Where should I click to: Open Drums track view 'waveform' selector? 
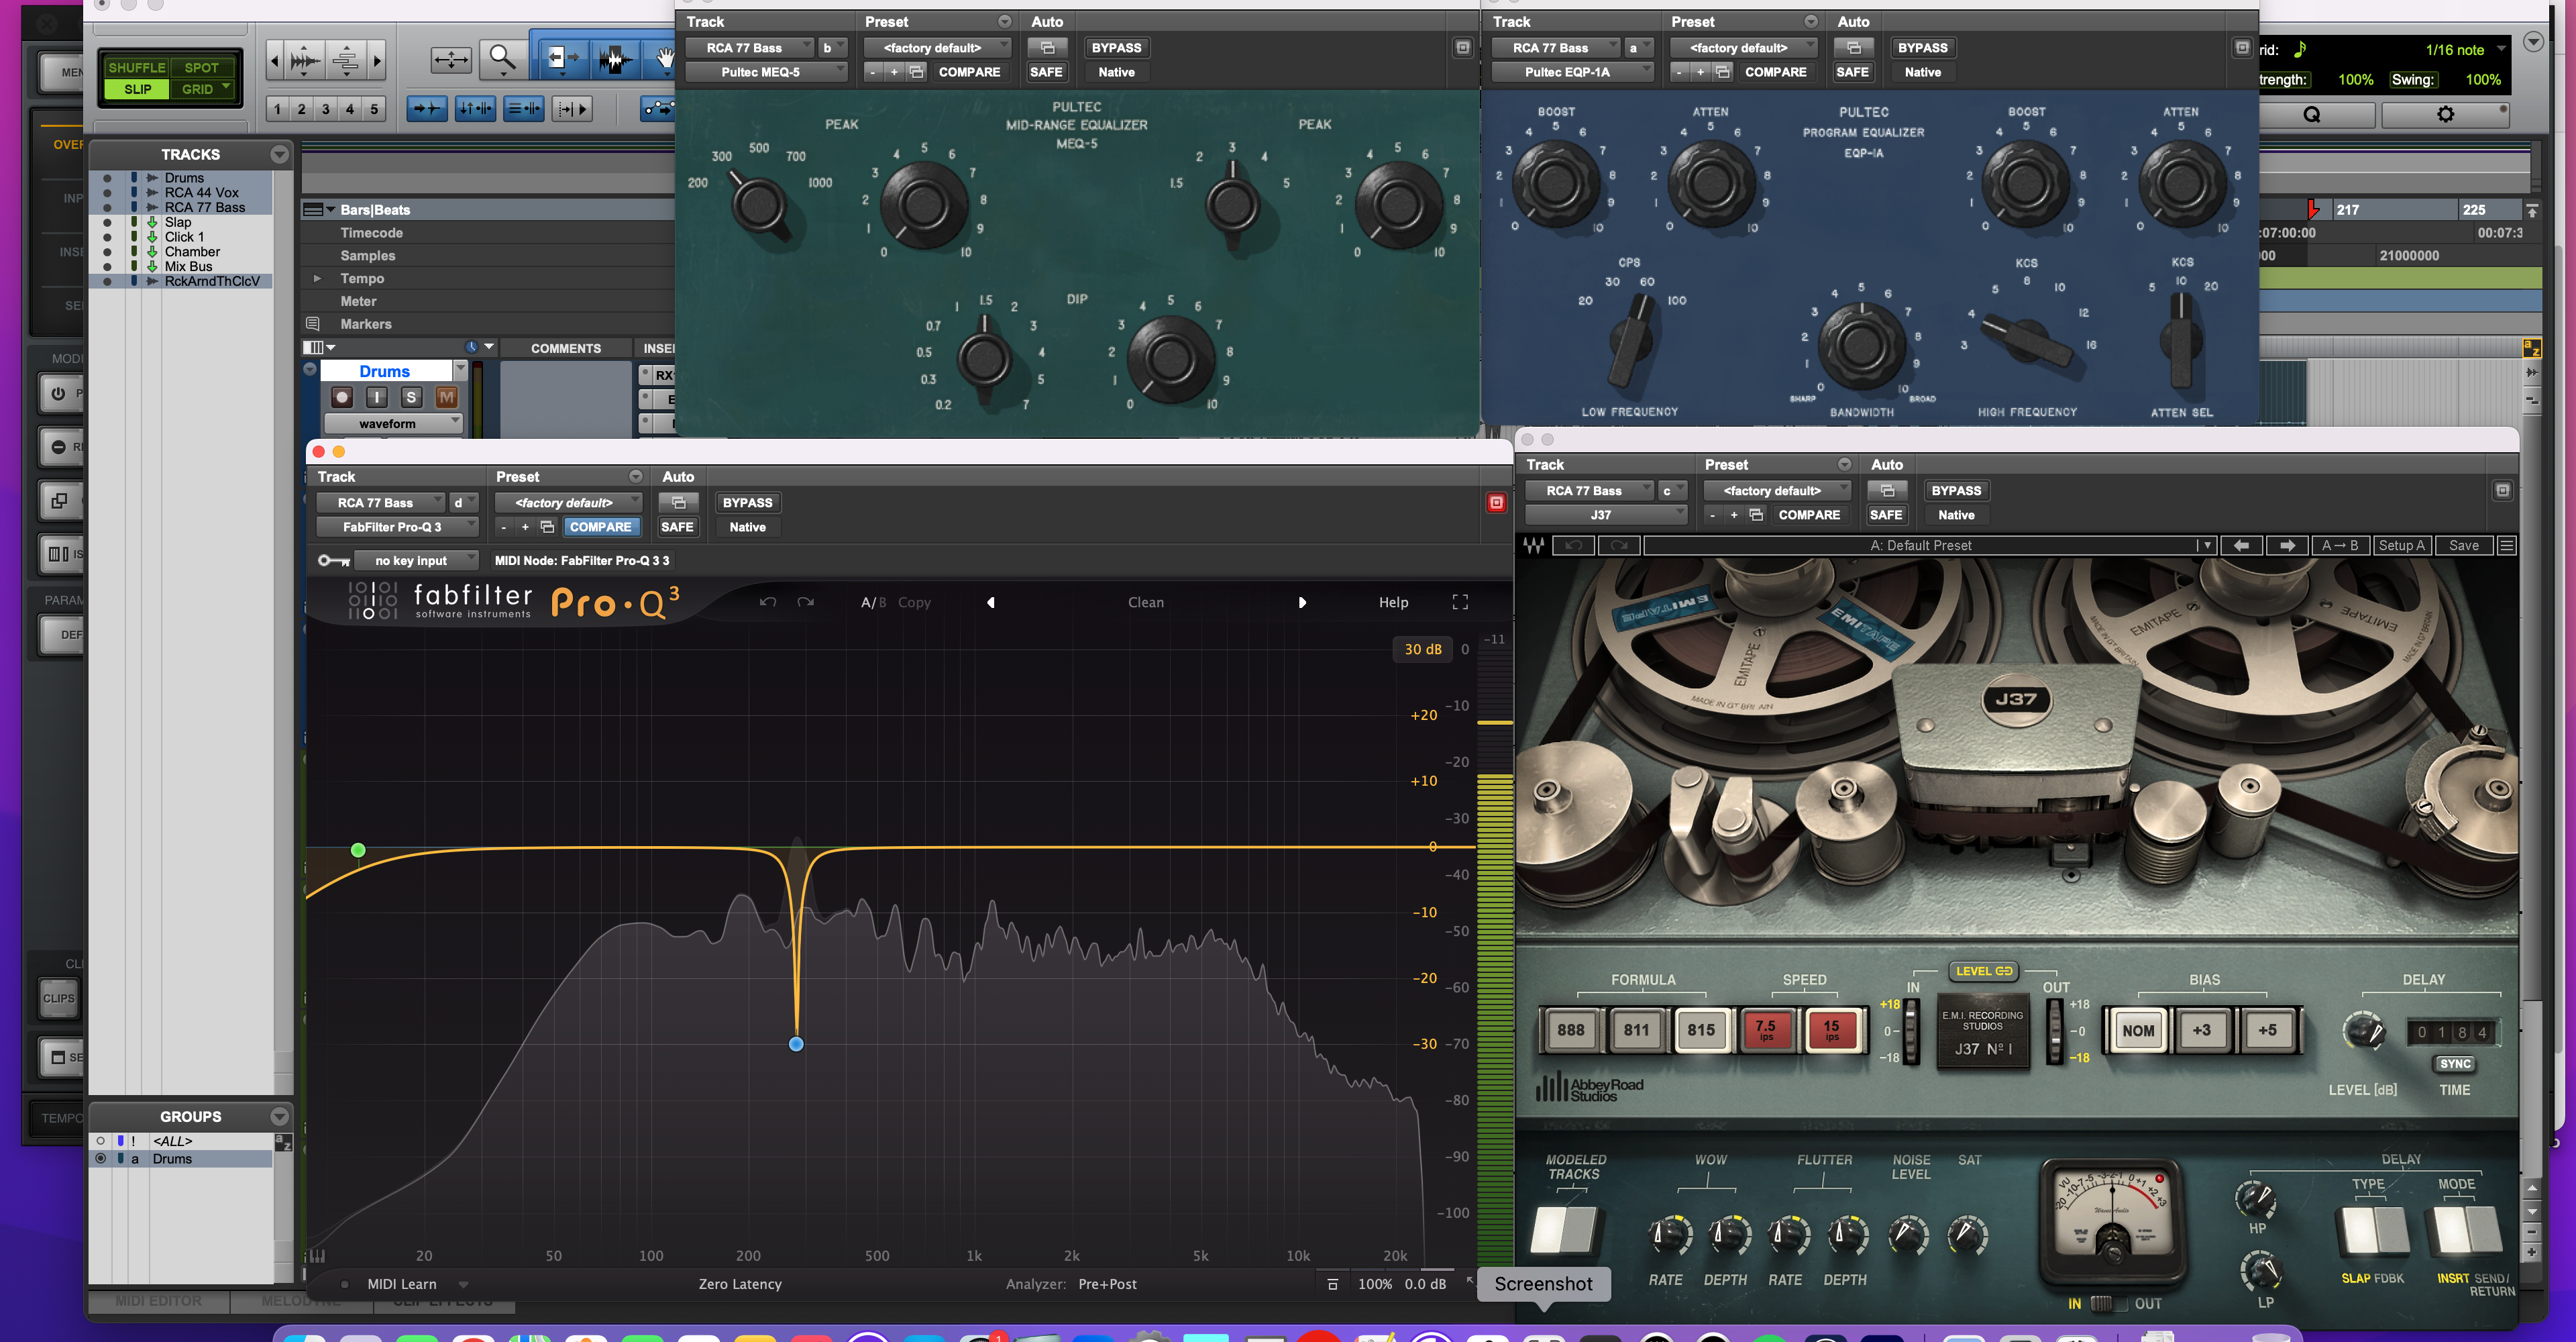coord(394,424)
